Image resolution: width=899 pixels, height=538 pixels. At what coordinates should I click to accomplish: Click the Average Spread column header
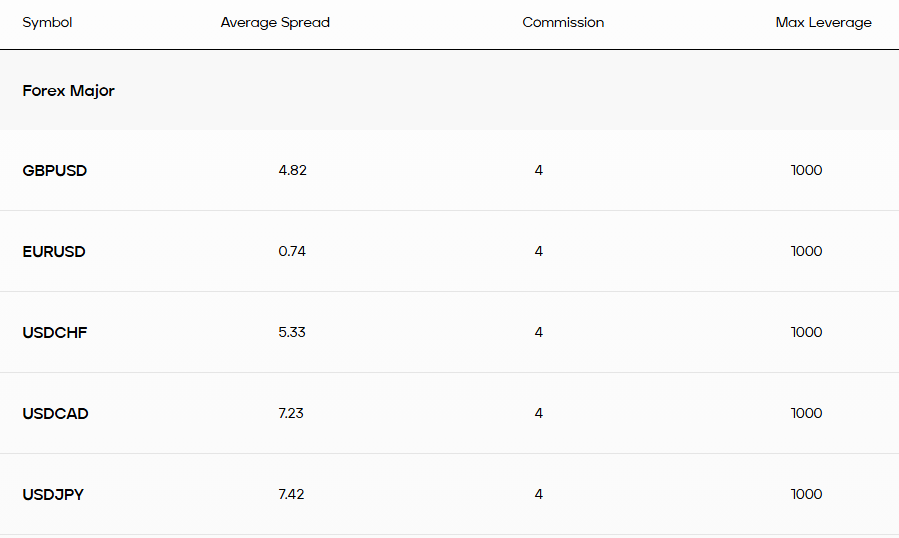pos(275,22)
